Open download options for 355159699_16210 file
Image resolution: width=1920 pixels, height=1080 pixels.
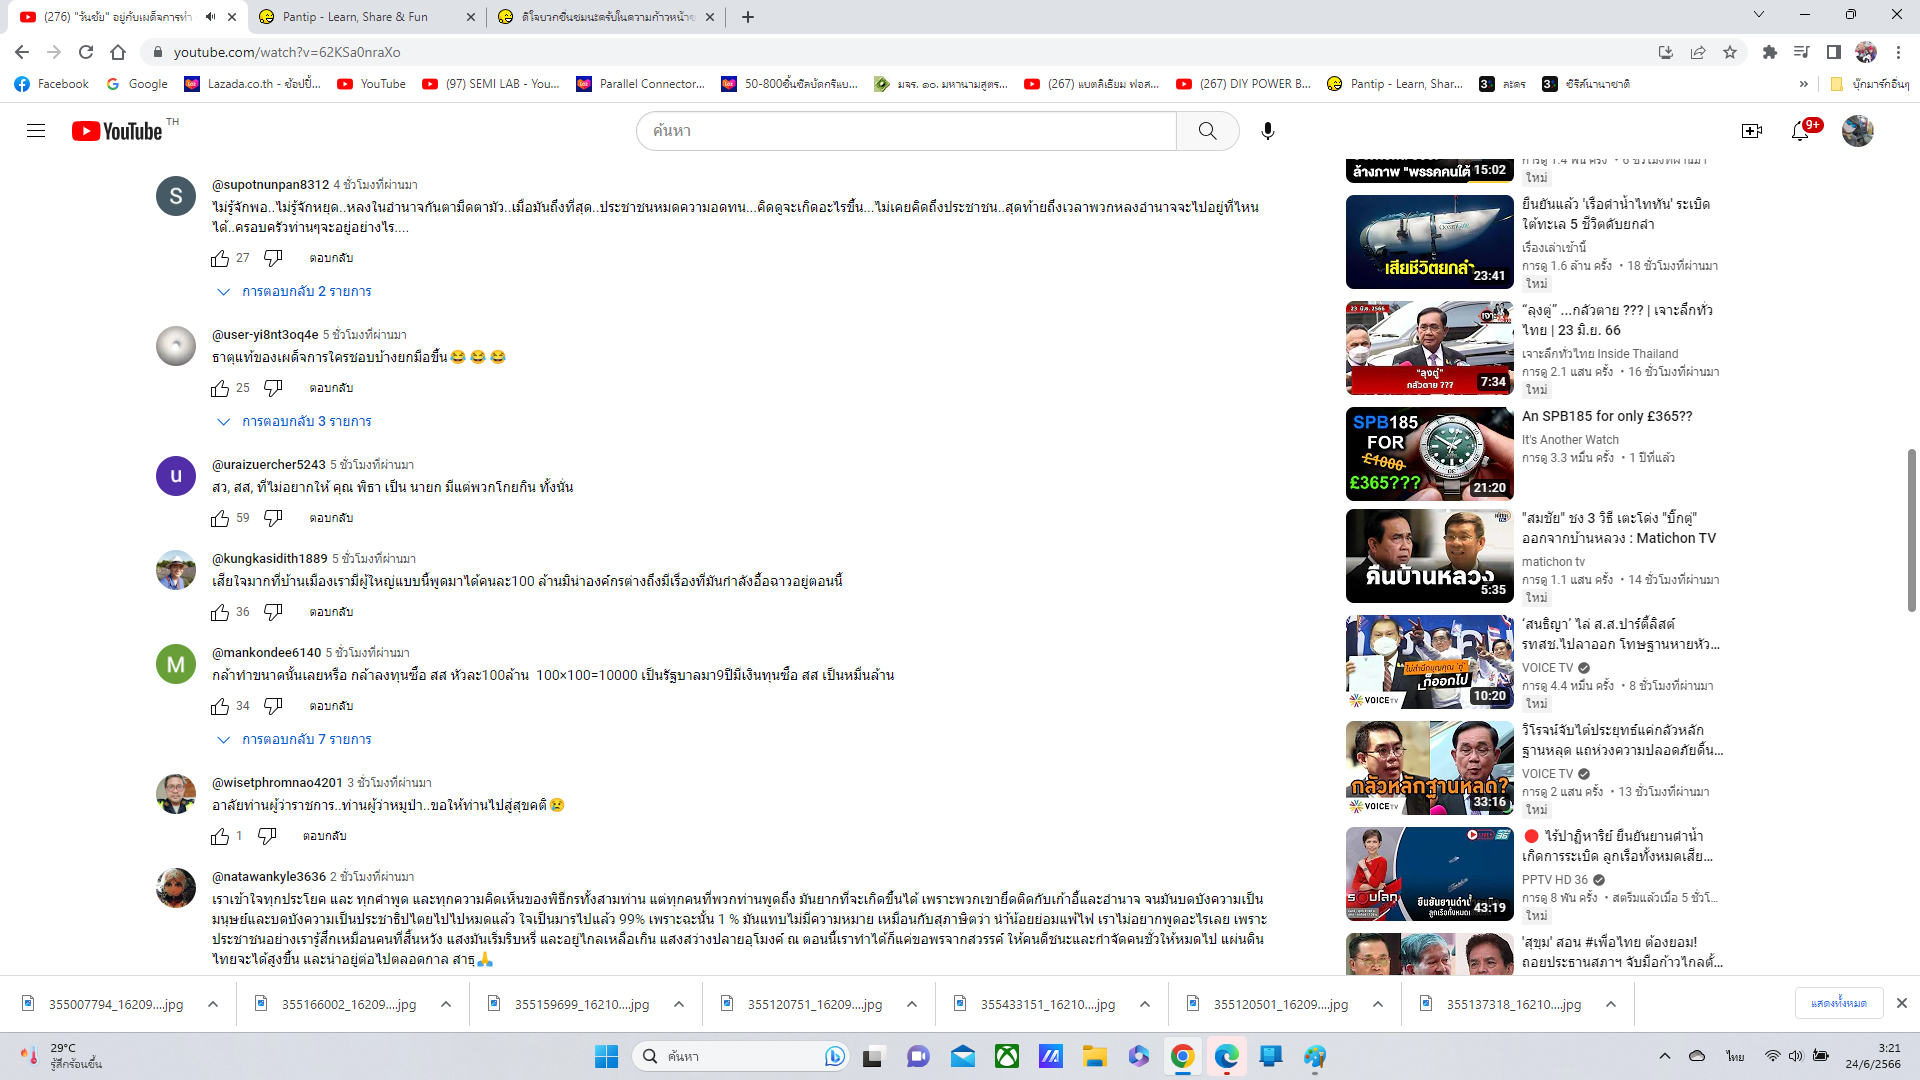tap(679, 1004)
